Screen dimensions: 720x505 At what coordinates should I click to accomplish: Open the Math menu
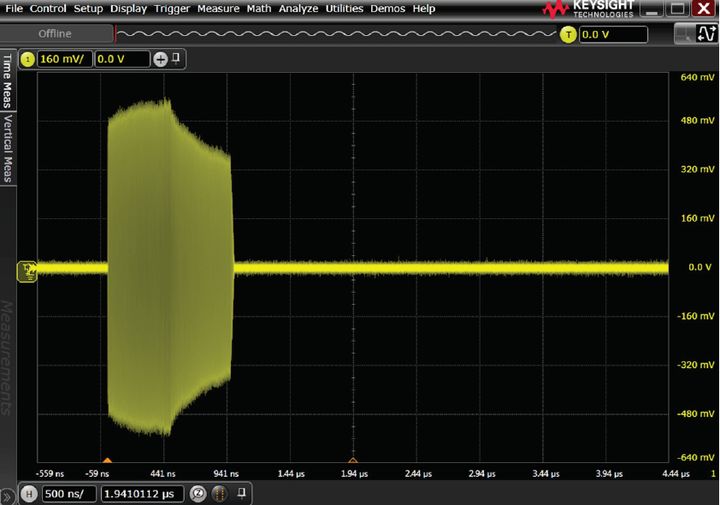coord(259,8)
